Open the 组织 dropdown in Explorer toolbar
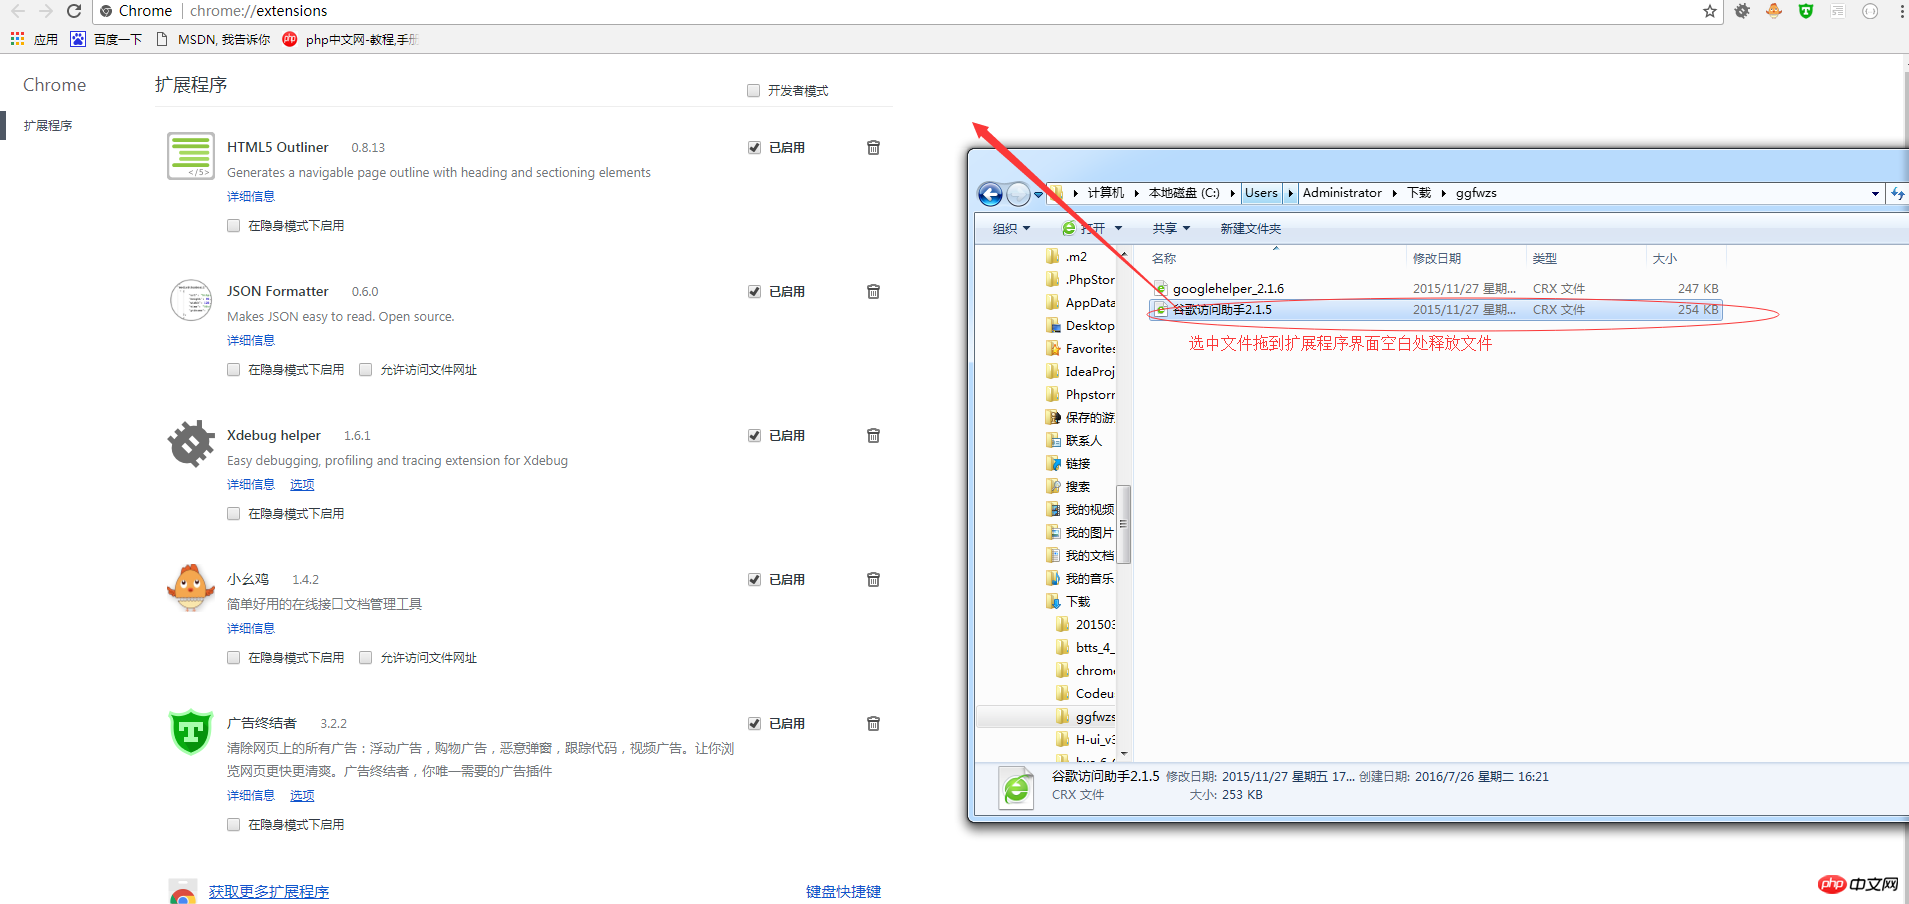The height and width of the screenshot is (904, 1909). pyautogui.click(x=1011, y=229)
